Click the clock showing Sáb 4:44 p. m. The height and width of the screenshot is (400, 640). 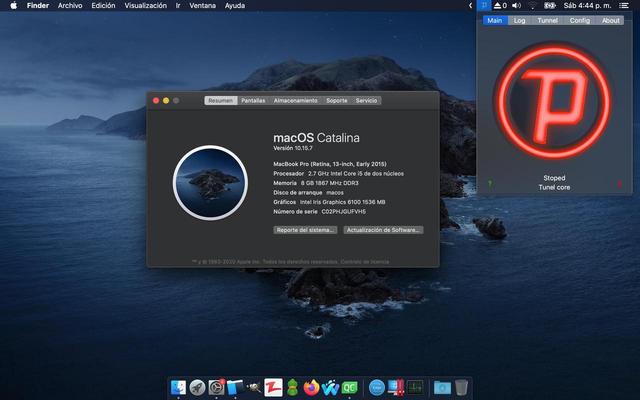click(x=587, y=5)
